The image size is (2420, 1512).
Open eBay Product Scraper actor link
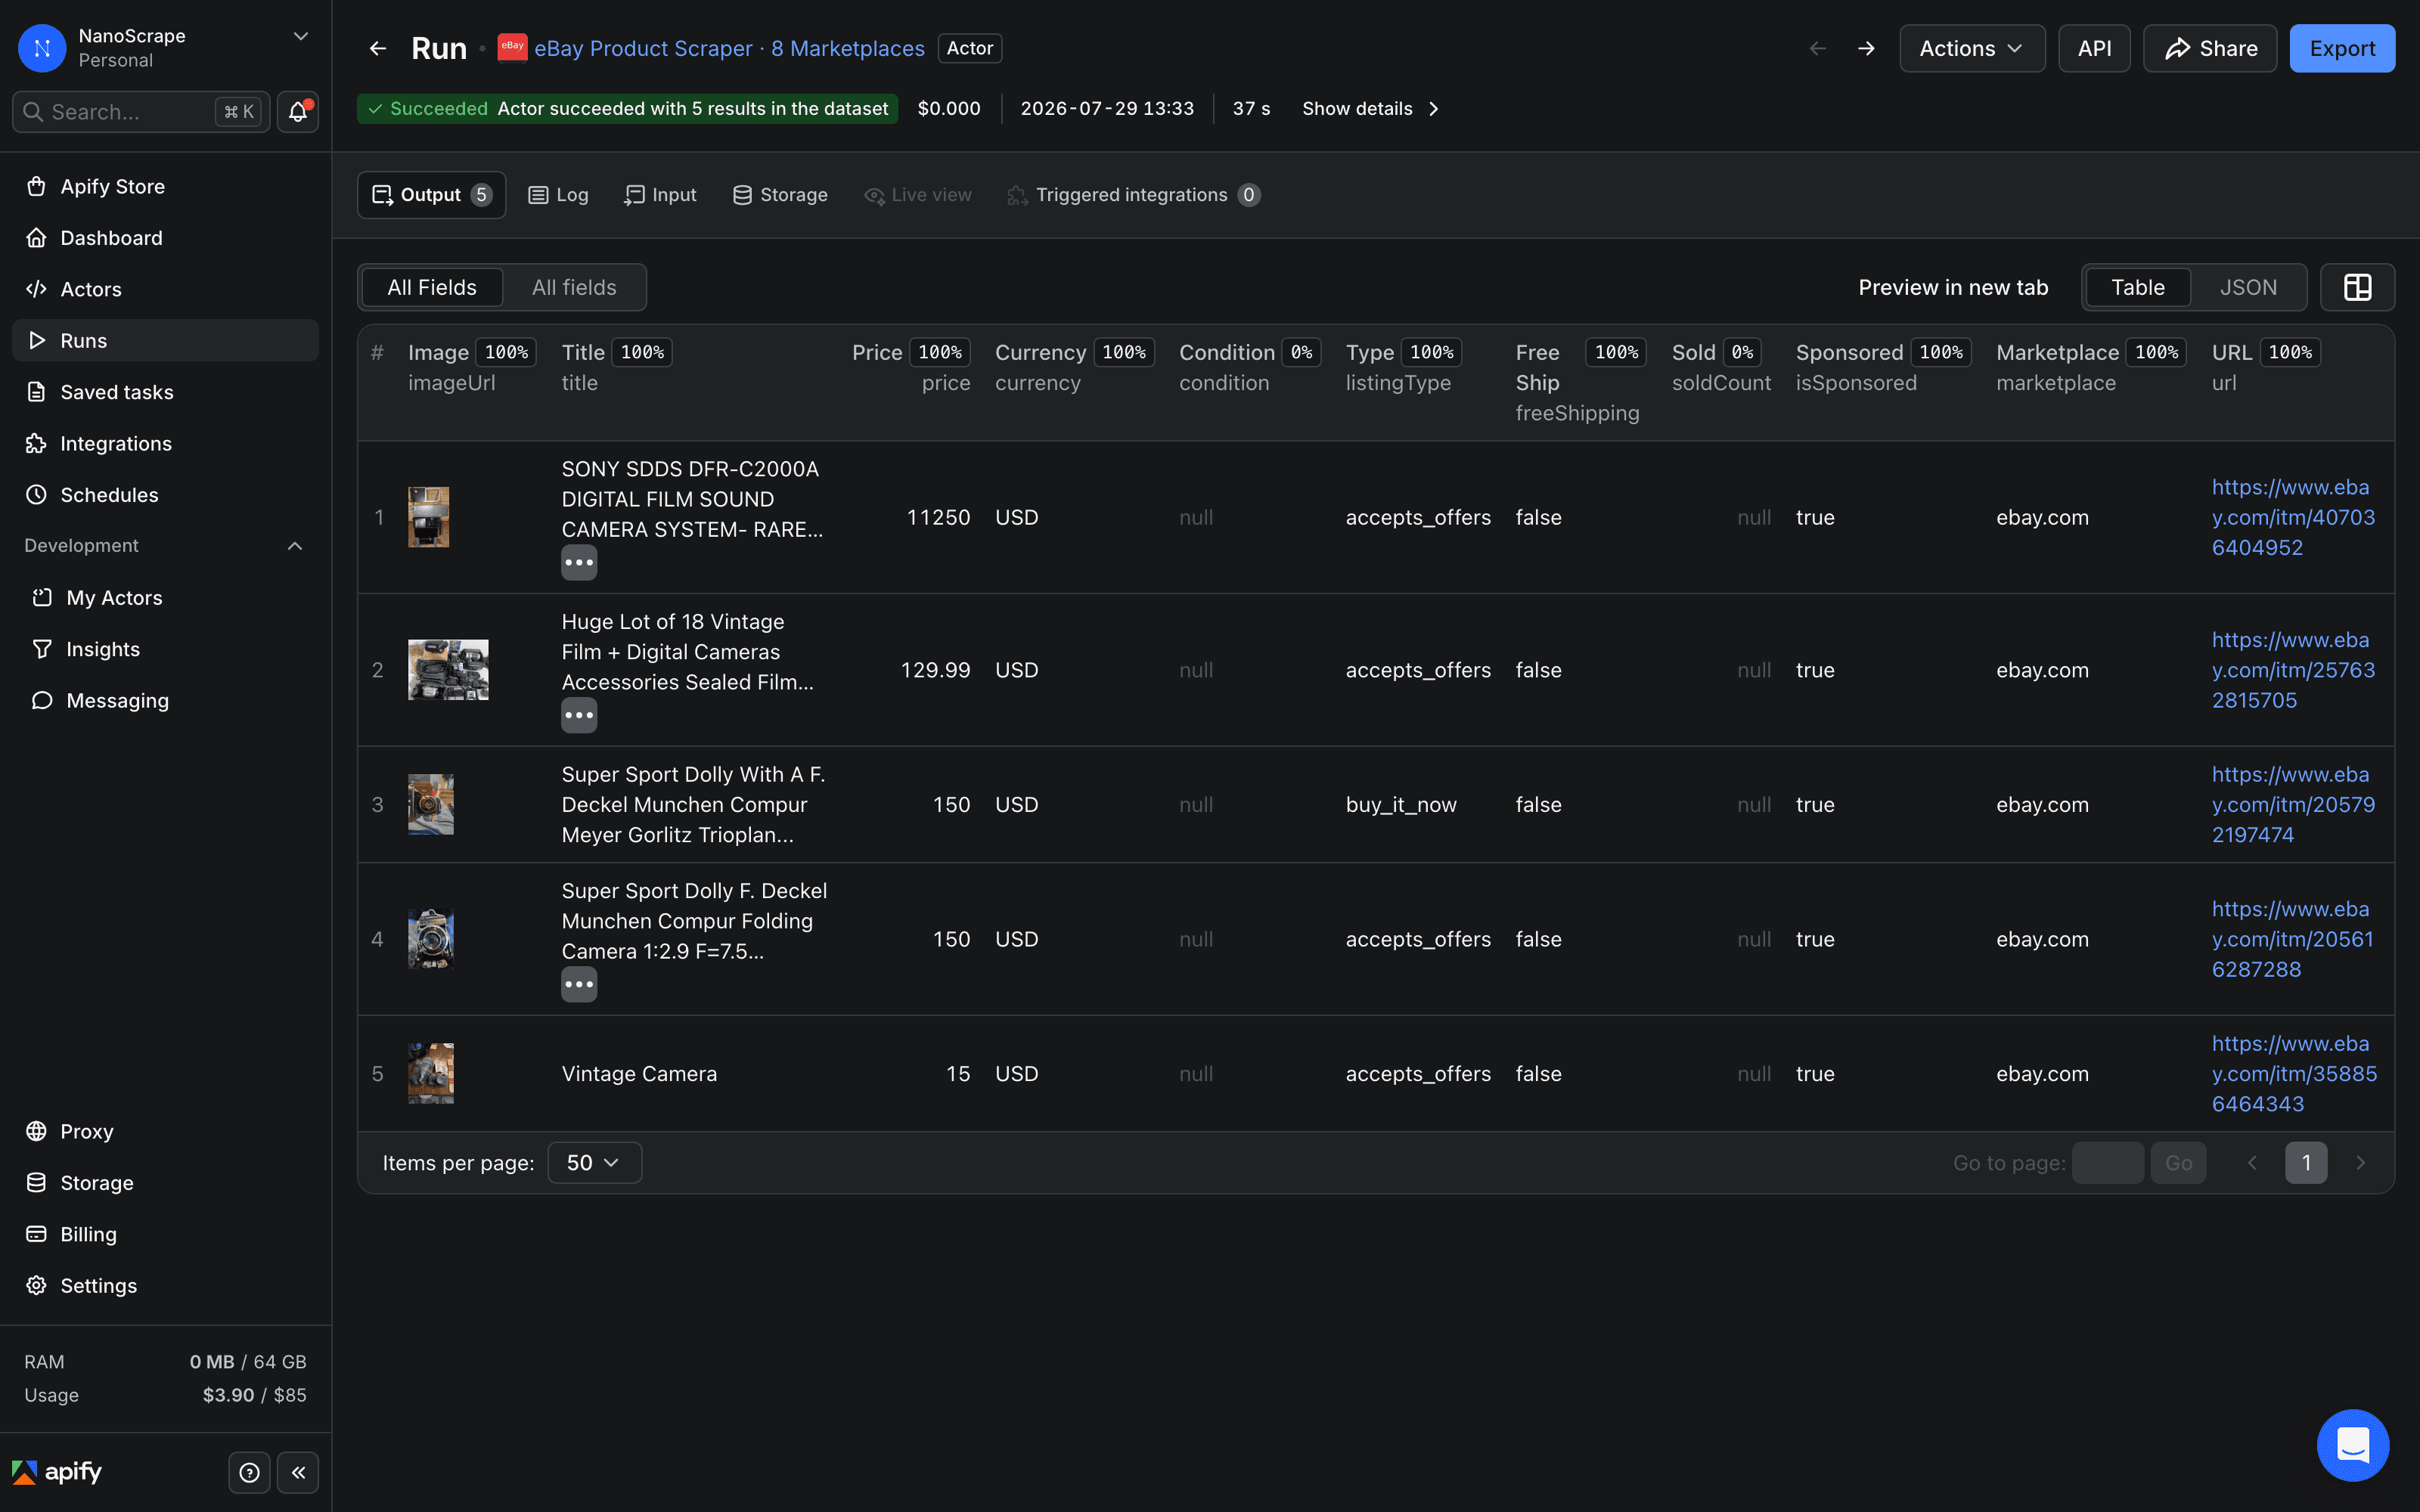click(x=729, y=48)
